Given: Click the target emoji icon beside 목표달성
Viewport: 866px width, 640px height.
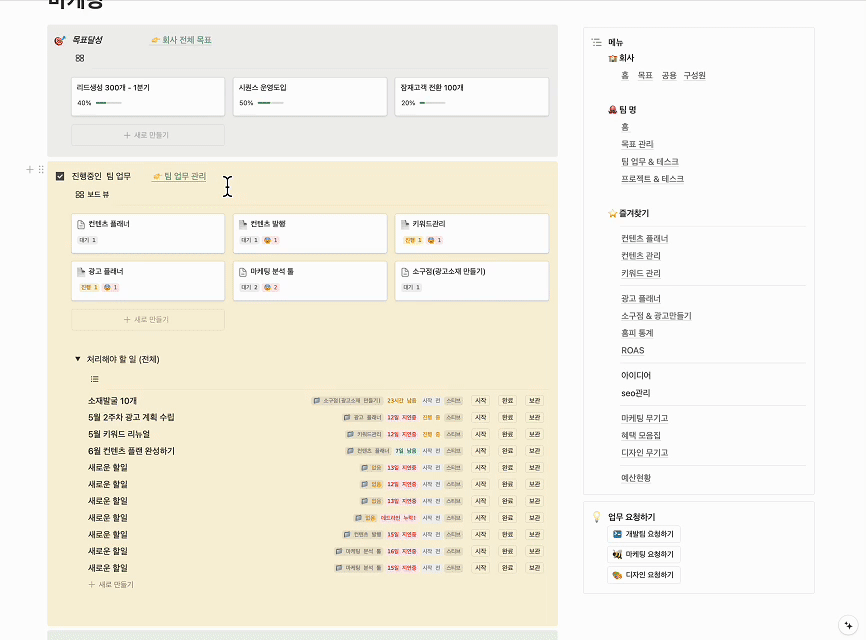Looking at the screenshot, I should 60,40.
